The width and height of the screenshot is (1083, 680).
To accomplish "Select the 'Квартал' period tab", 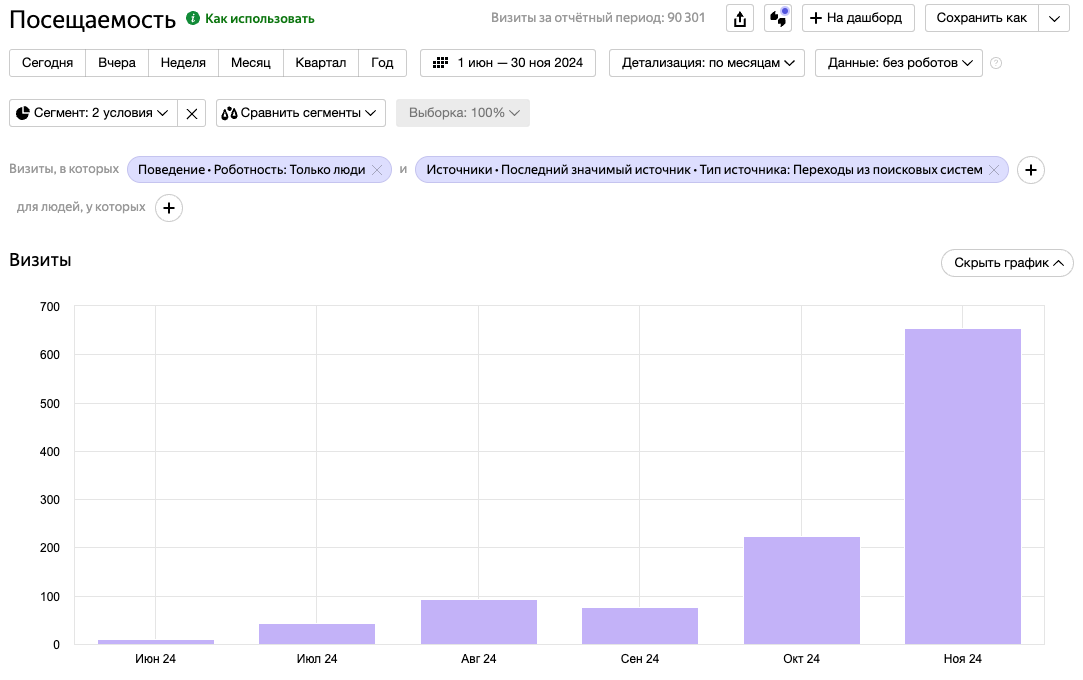I will click(x=320, y=63).
